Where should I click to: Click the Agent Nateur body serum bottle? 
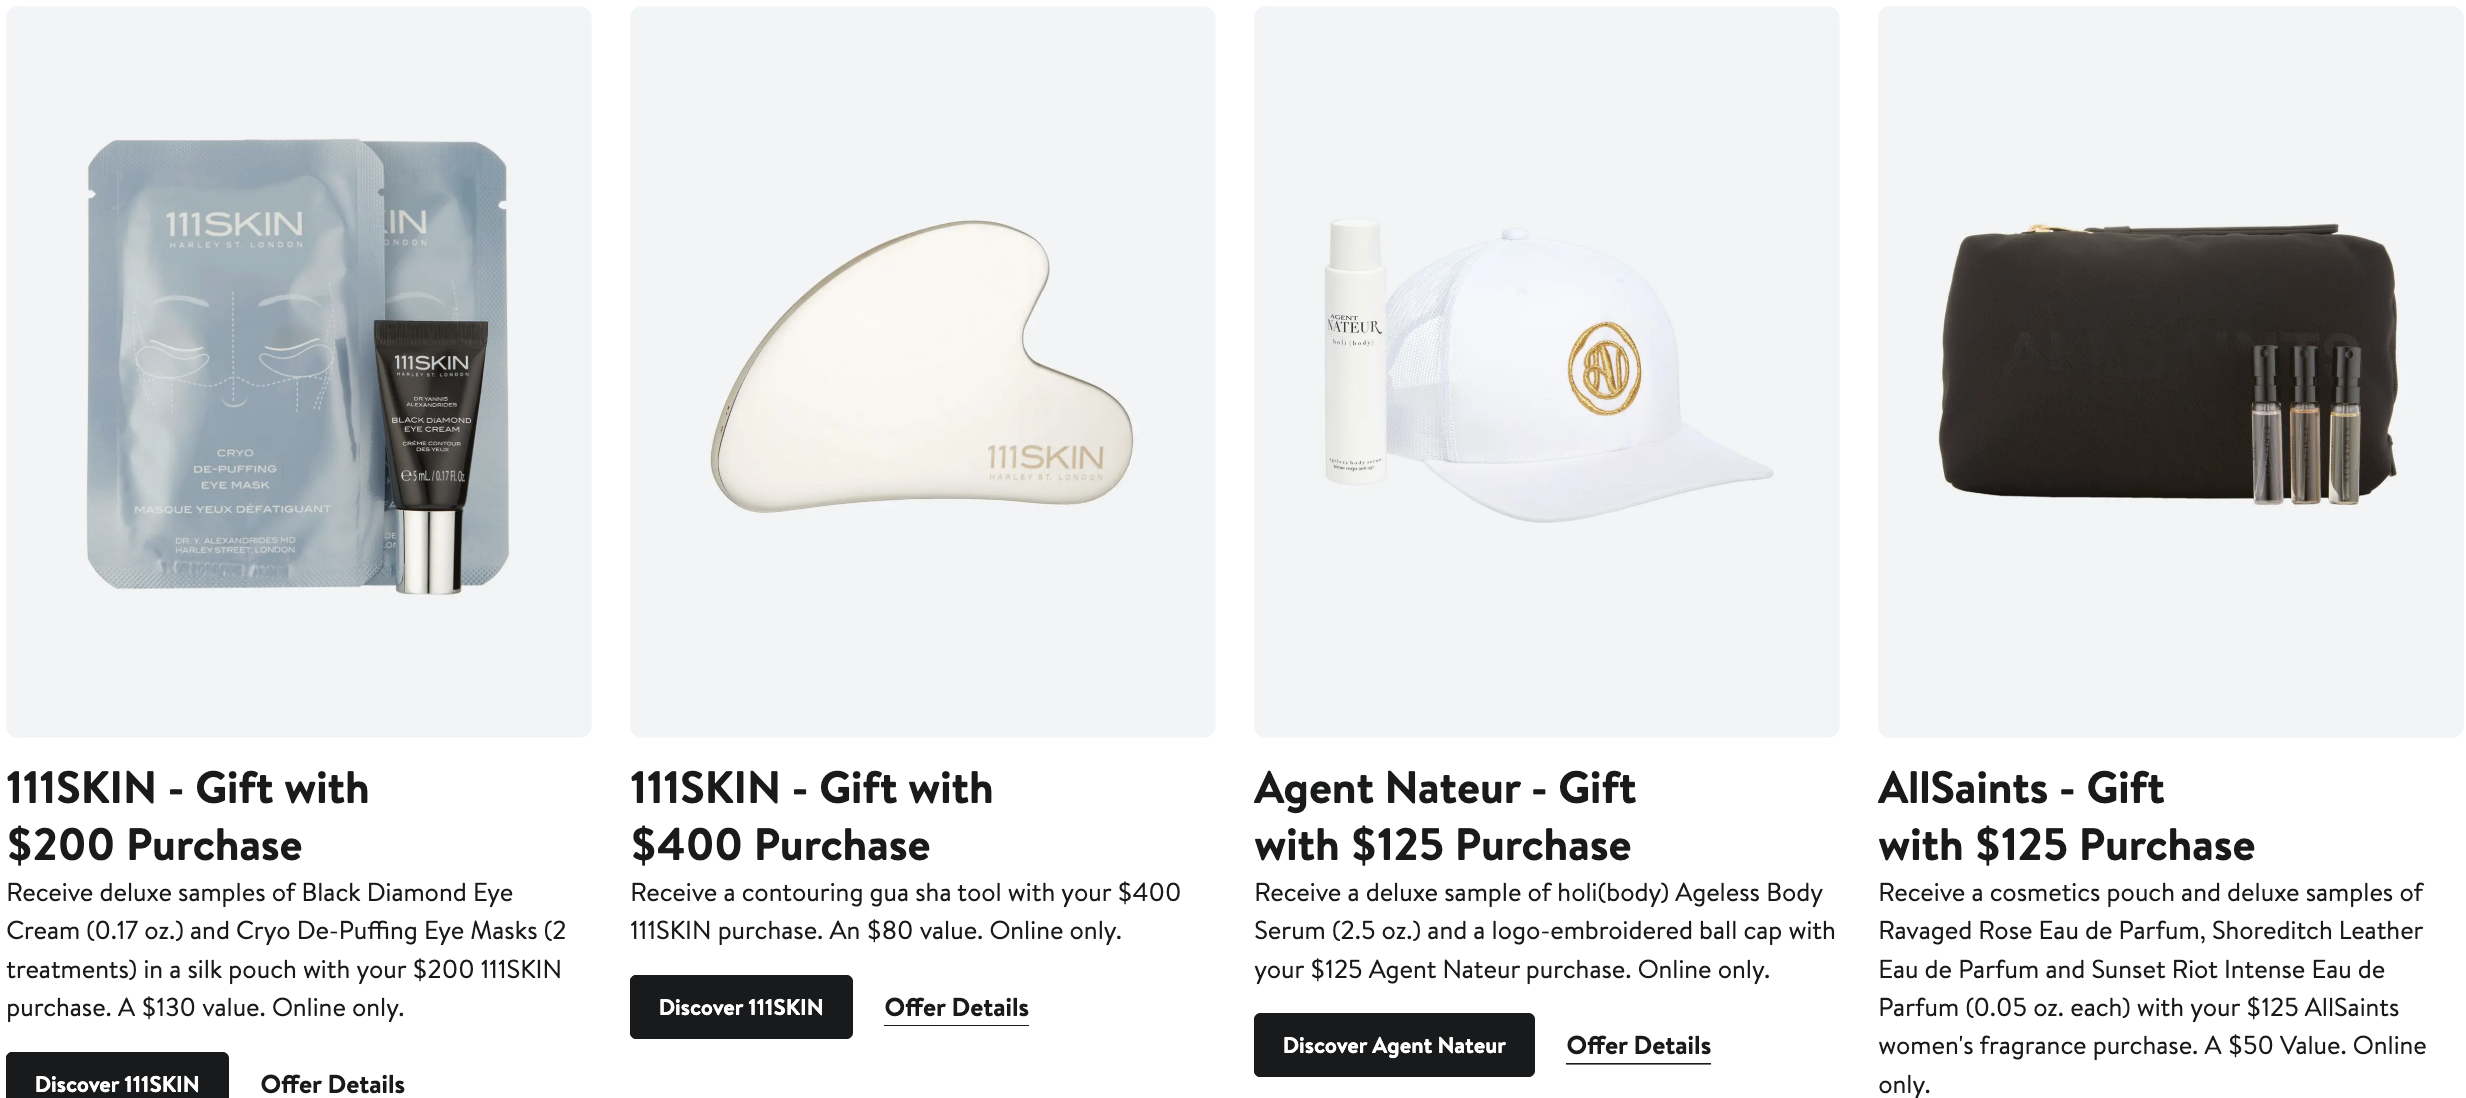tap(1355, 360)
